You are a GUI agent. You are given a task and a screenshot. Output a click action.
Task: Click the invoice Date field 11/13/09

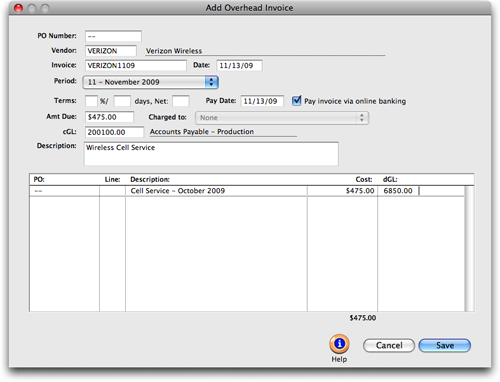click(239, 65)
